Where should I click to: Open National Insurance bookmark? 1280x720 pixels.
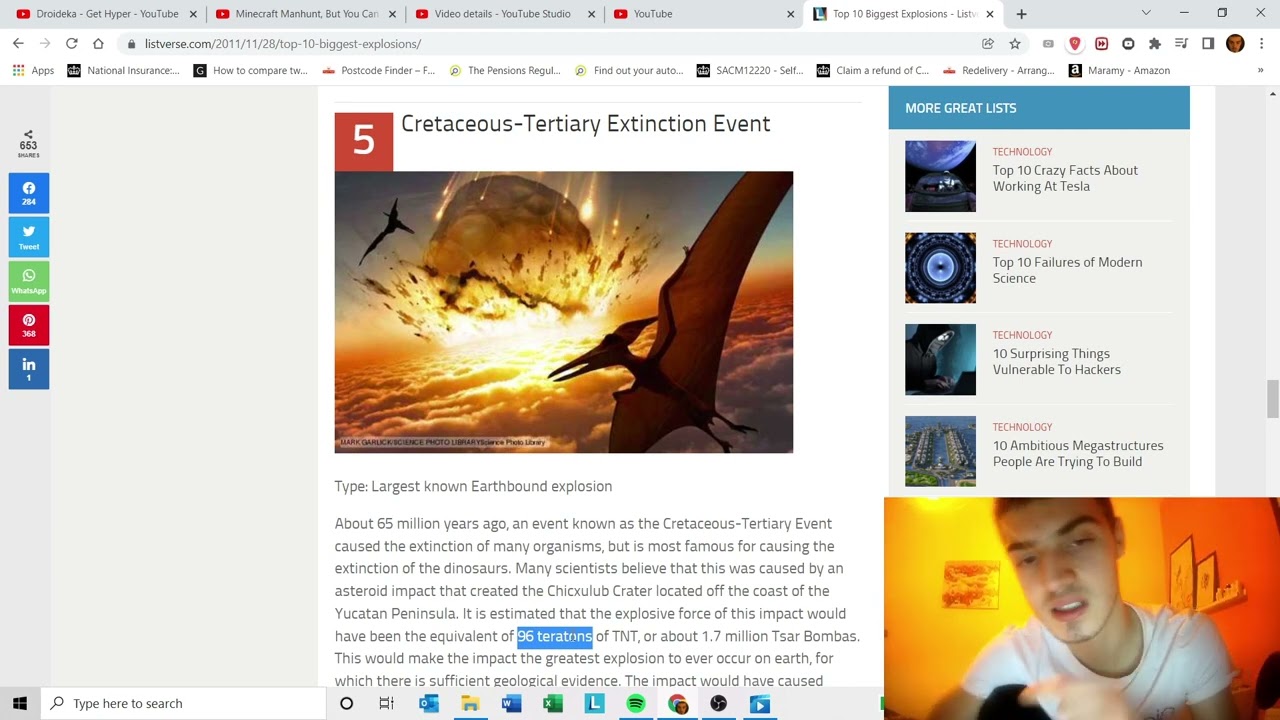(x=123, y=71)
